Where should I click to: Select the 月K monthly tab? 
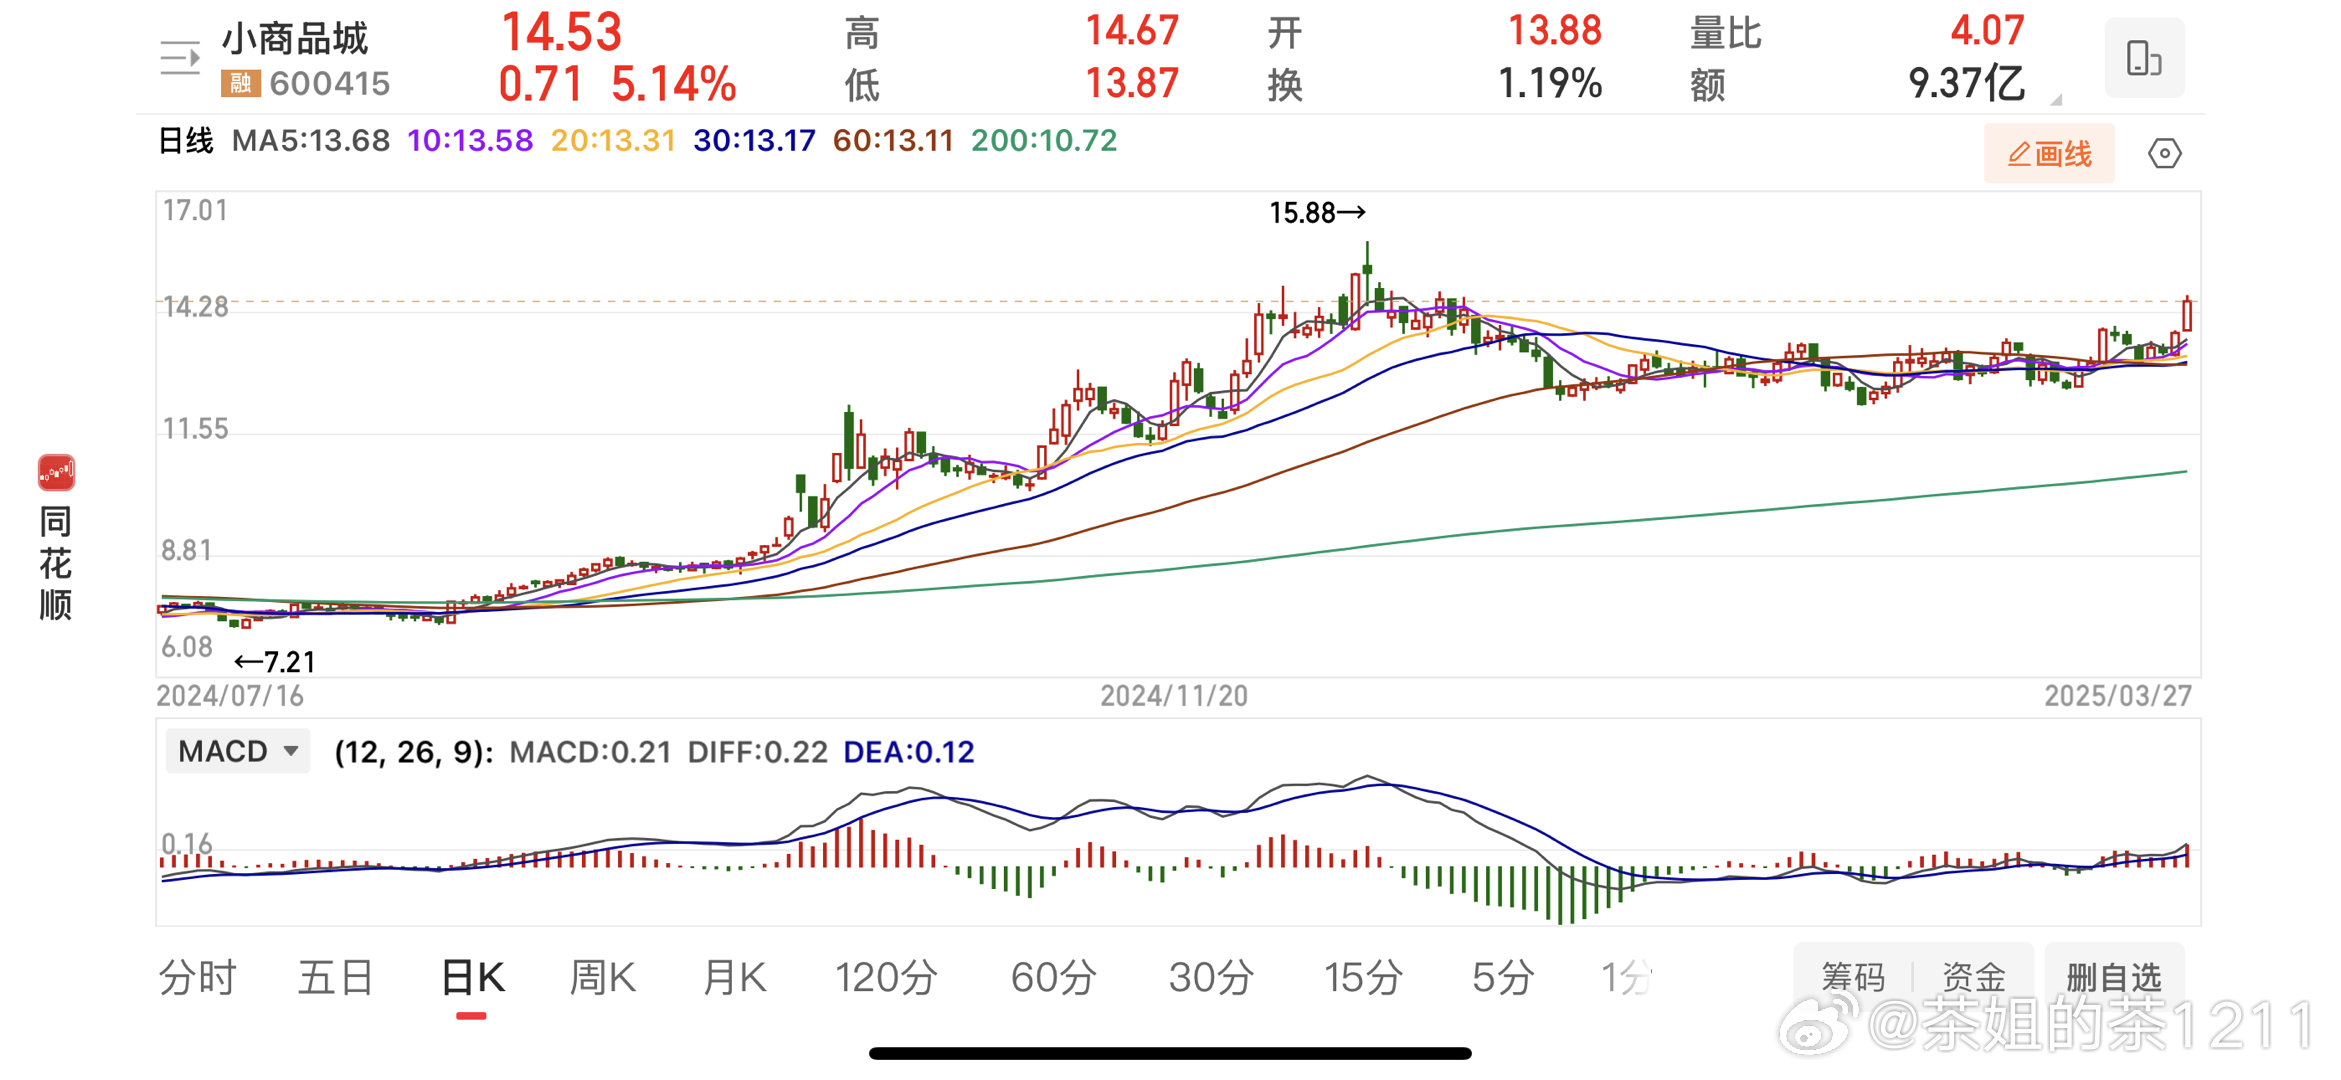point(734,977)
